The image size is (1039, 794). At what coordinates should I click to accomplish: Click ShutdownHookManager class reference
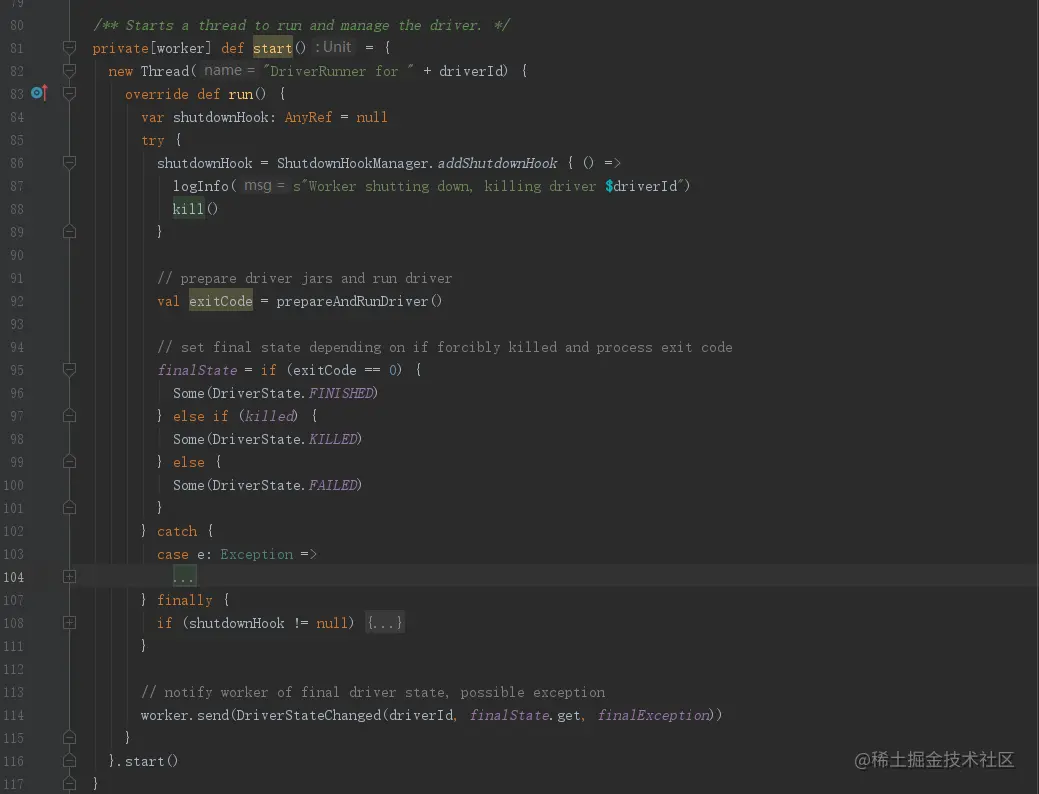tap(353, 163)
